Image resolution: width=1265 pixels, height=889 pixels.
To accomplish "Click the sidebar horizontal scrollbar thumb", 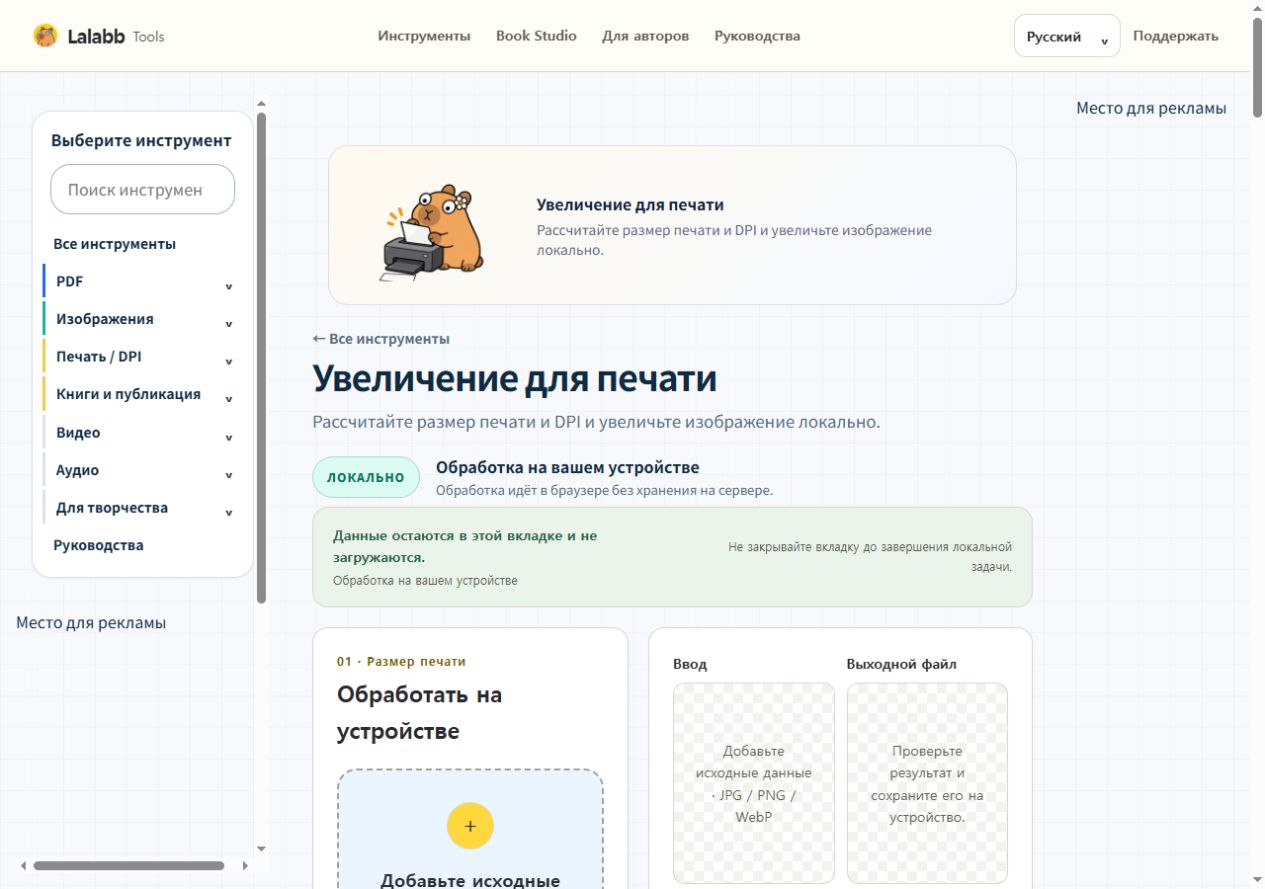I will 129,865.
